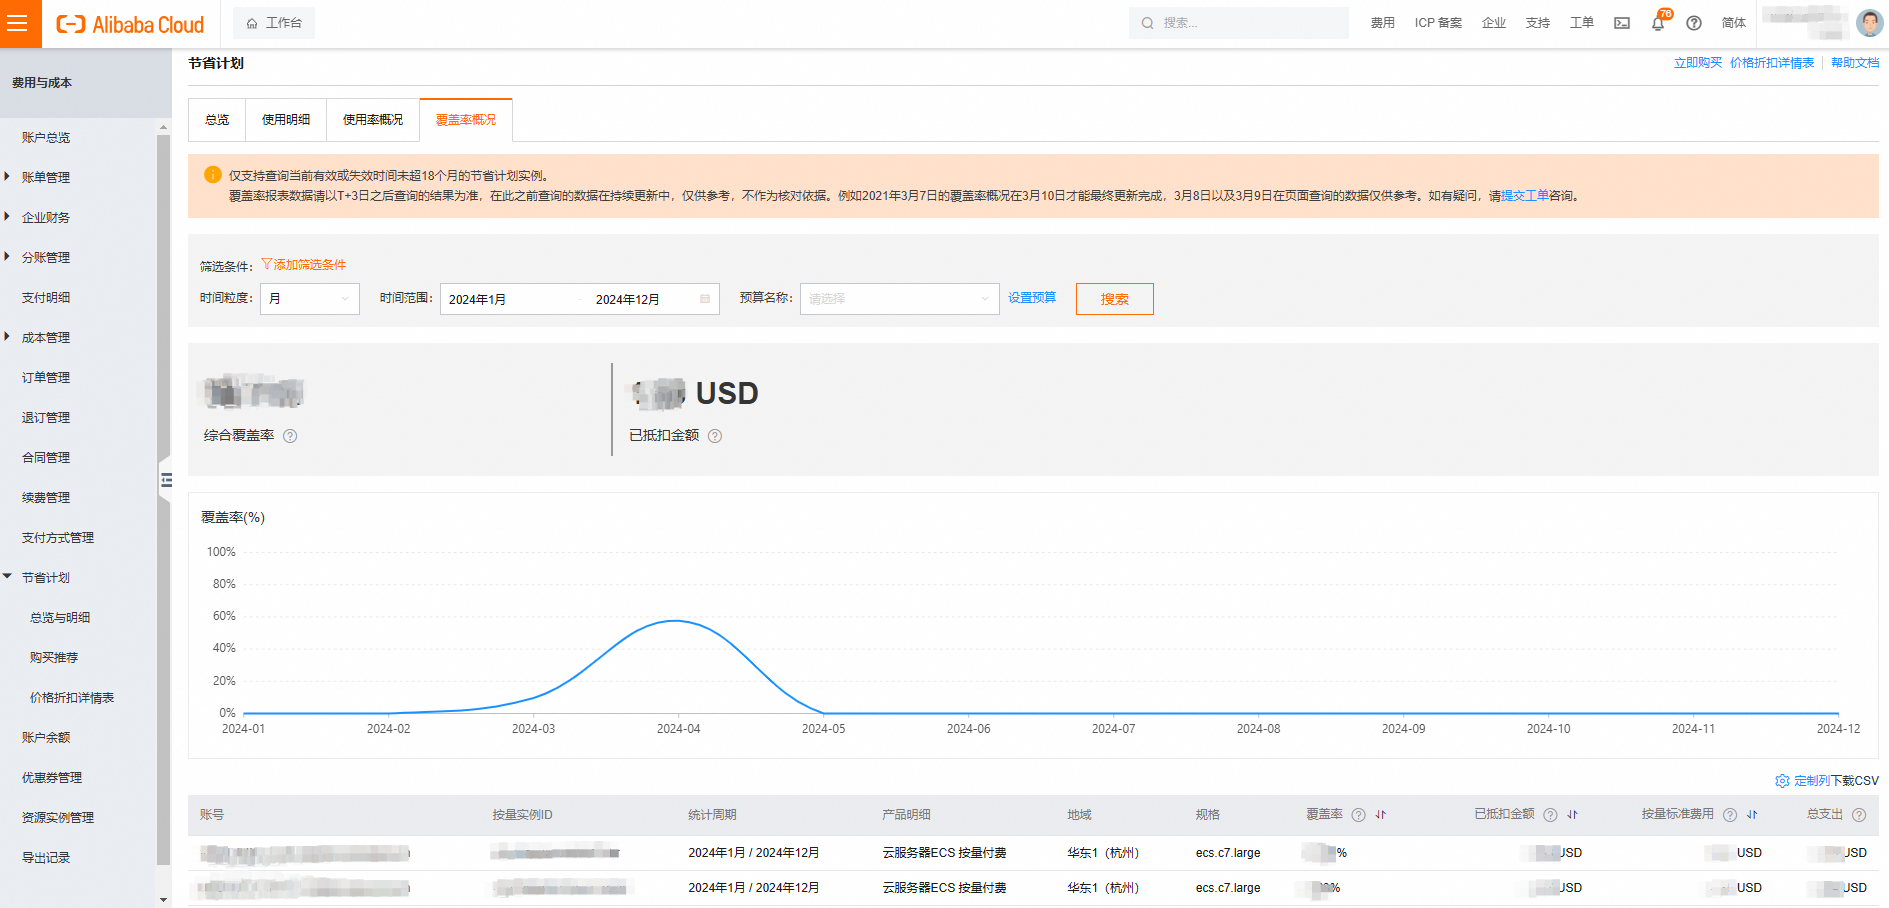Image resolution: width=1889 pixels, height=908 pixels.
Task: Switch language via 简体
Action: tap(1734, 23)
